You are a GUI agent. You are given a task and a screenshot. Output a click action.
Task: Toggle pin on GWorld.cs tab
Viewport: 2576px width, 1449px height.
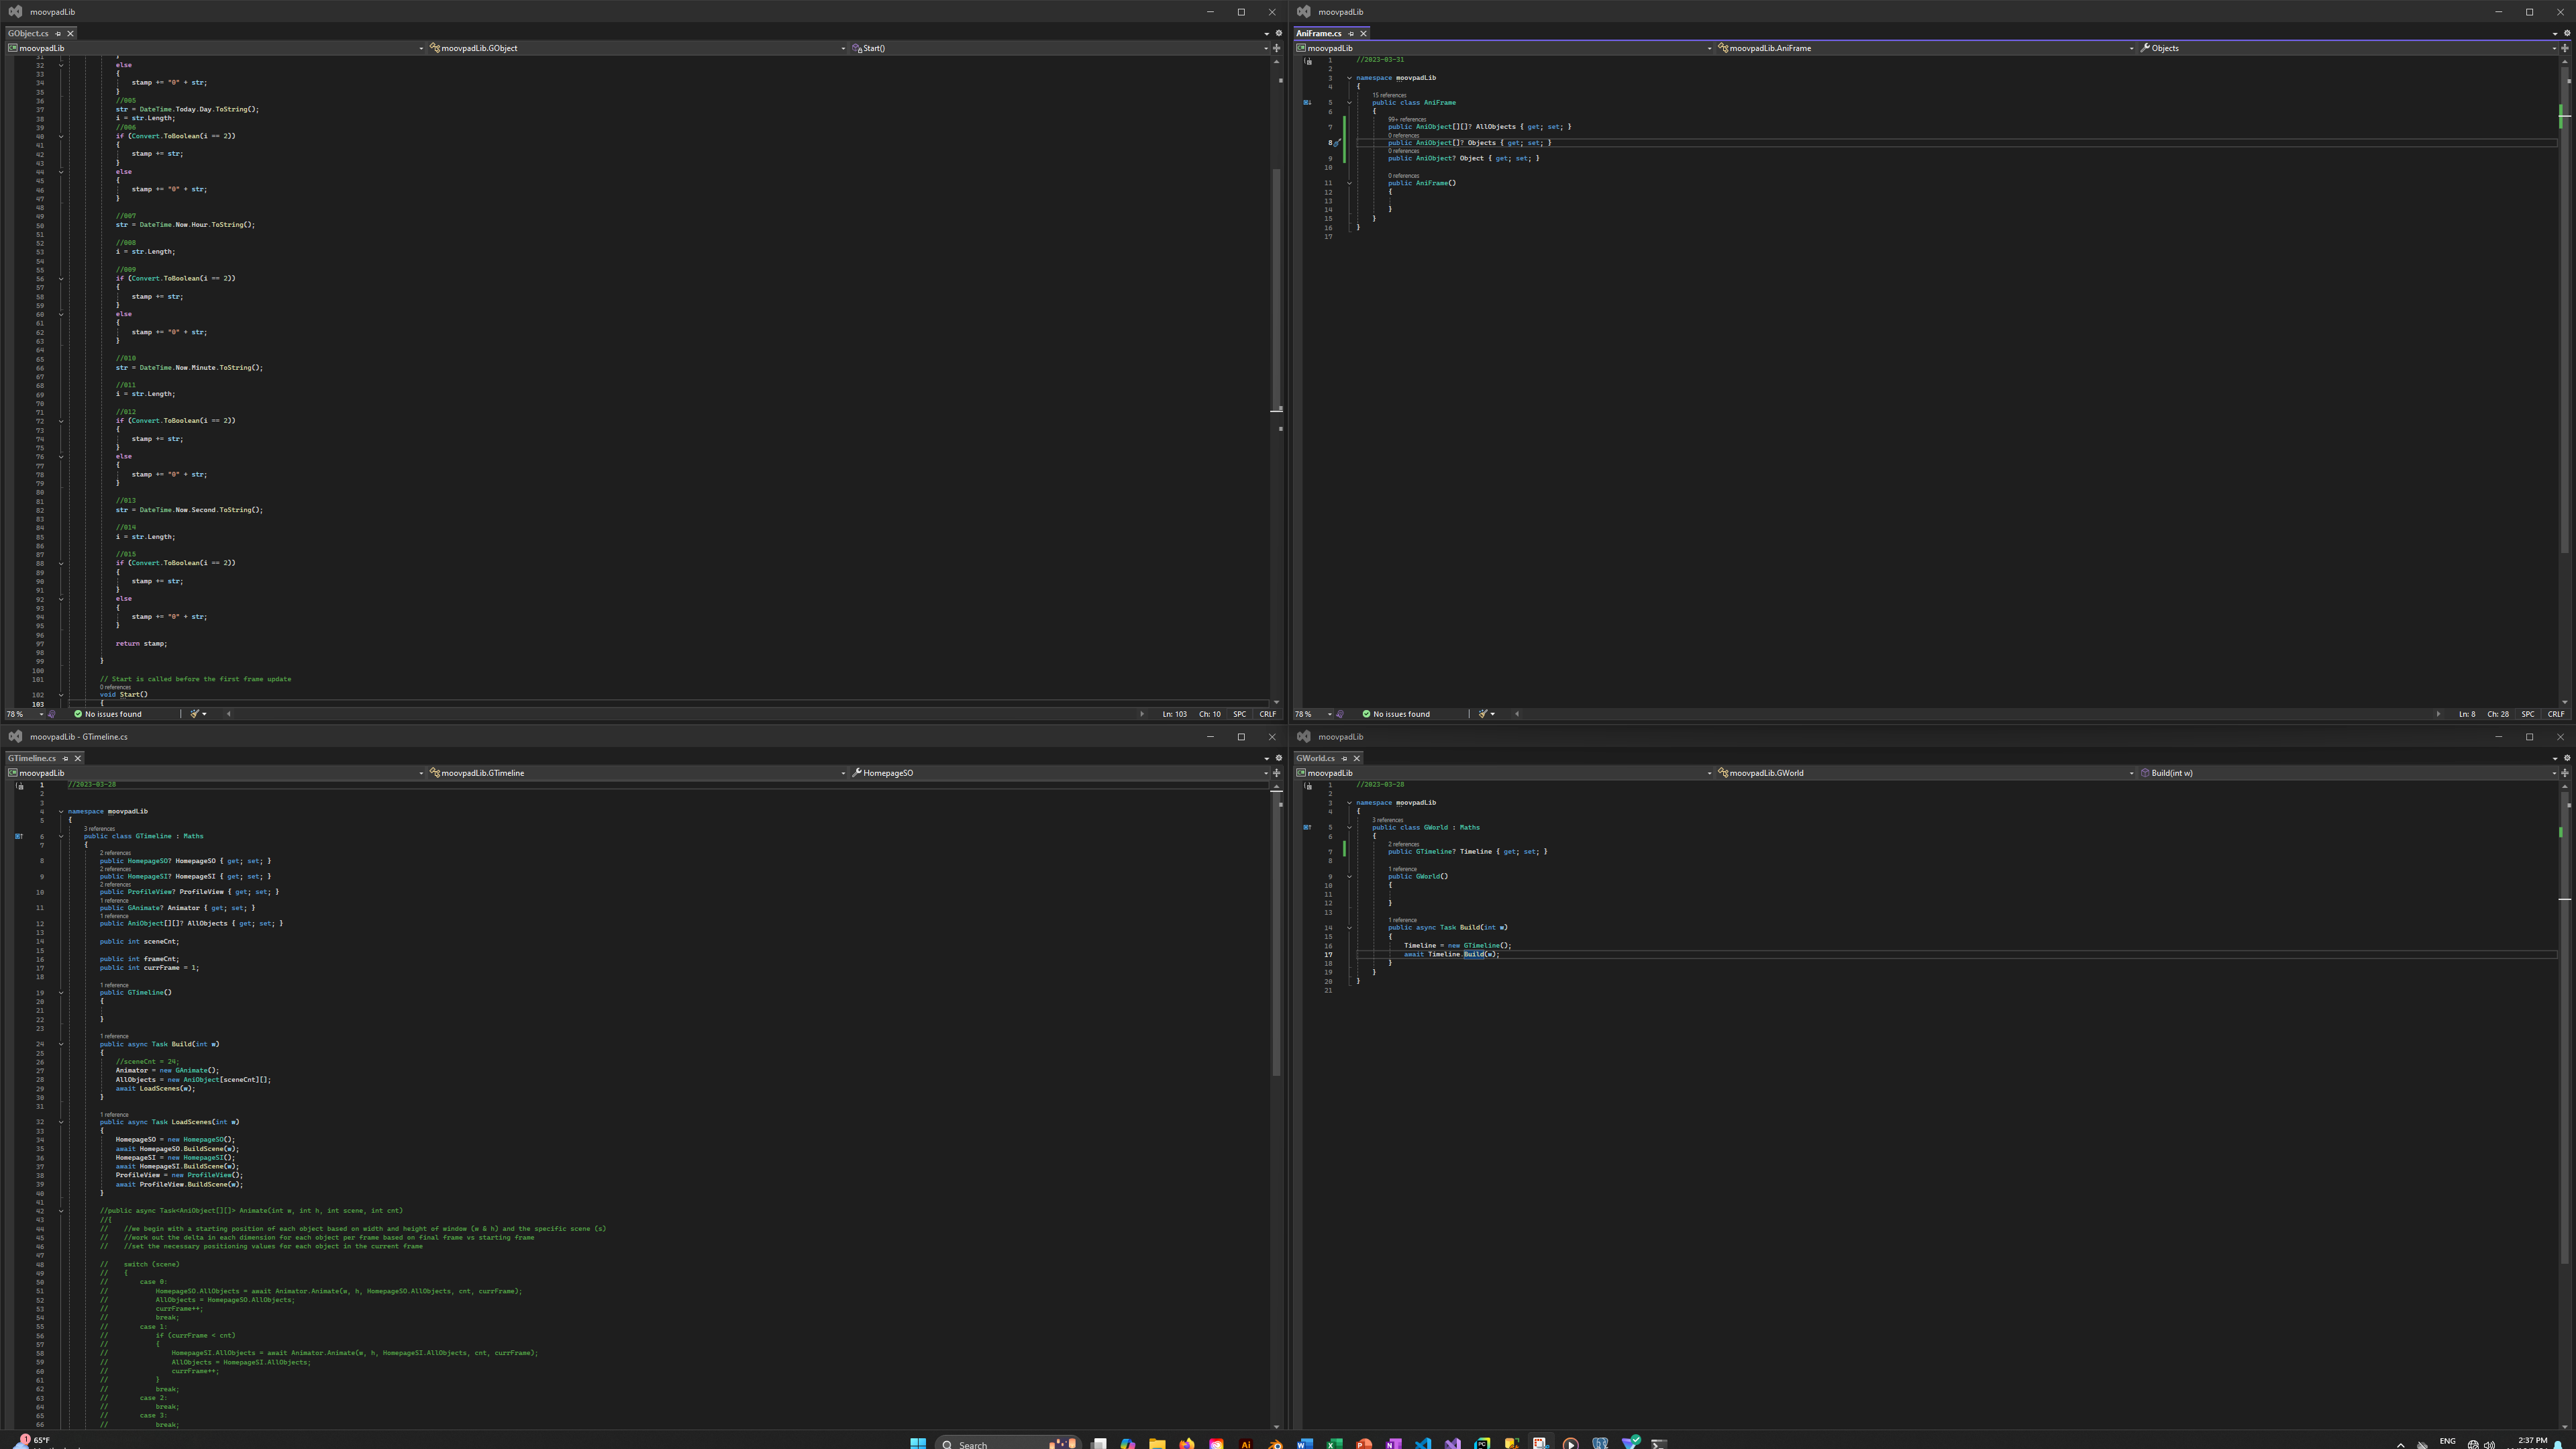tap(1345, 758)
